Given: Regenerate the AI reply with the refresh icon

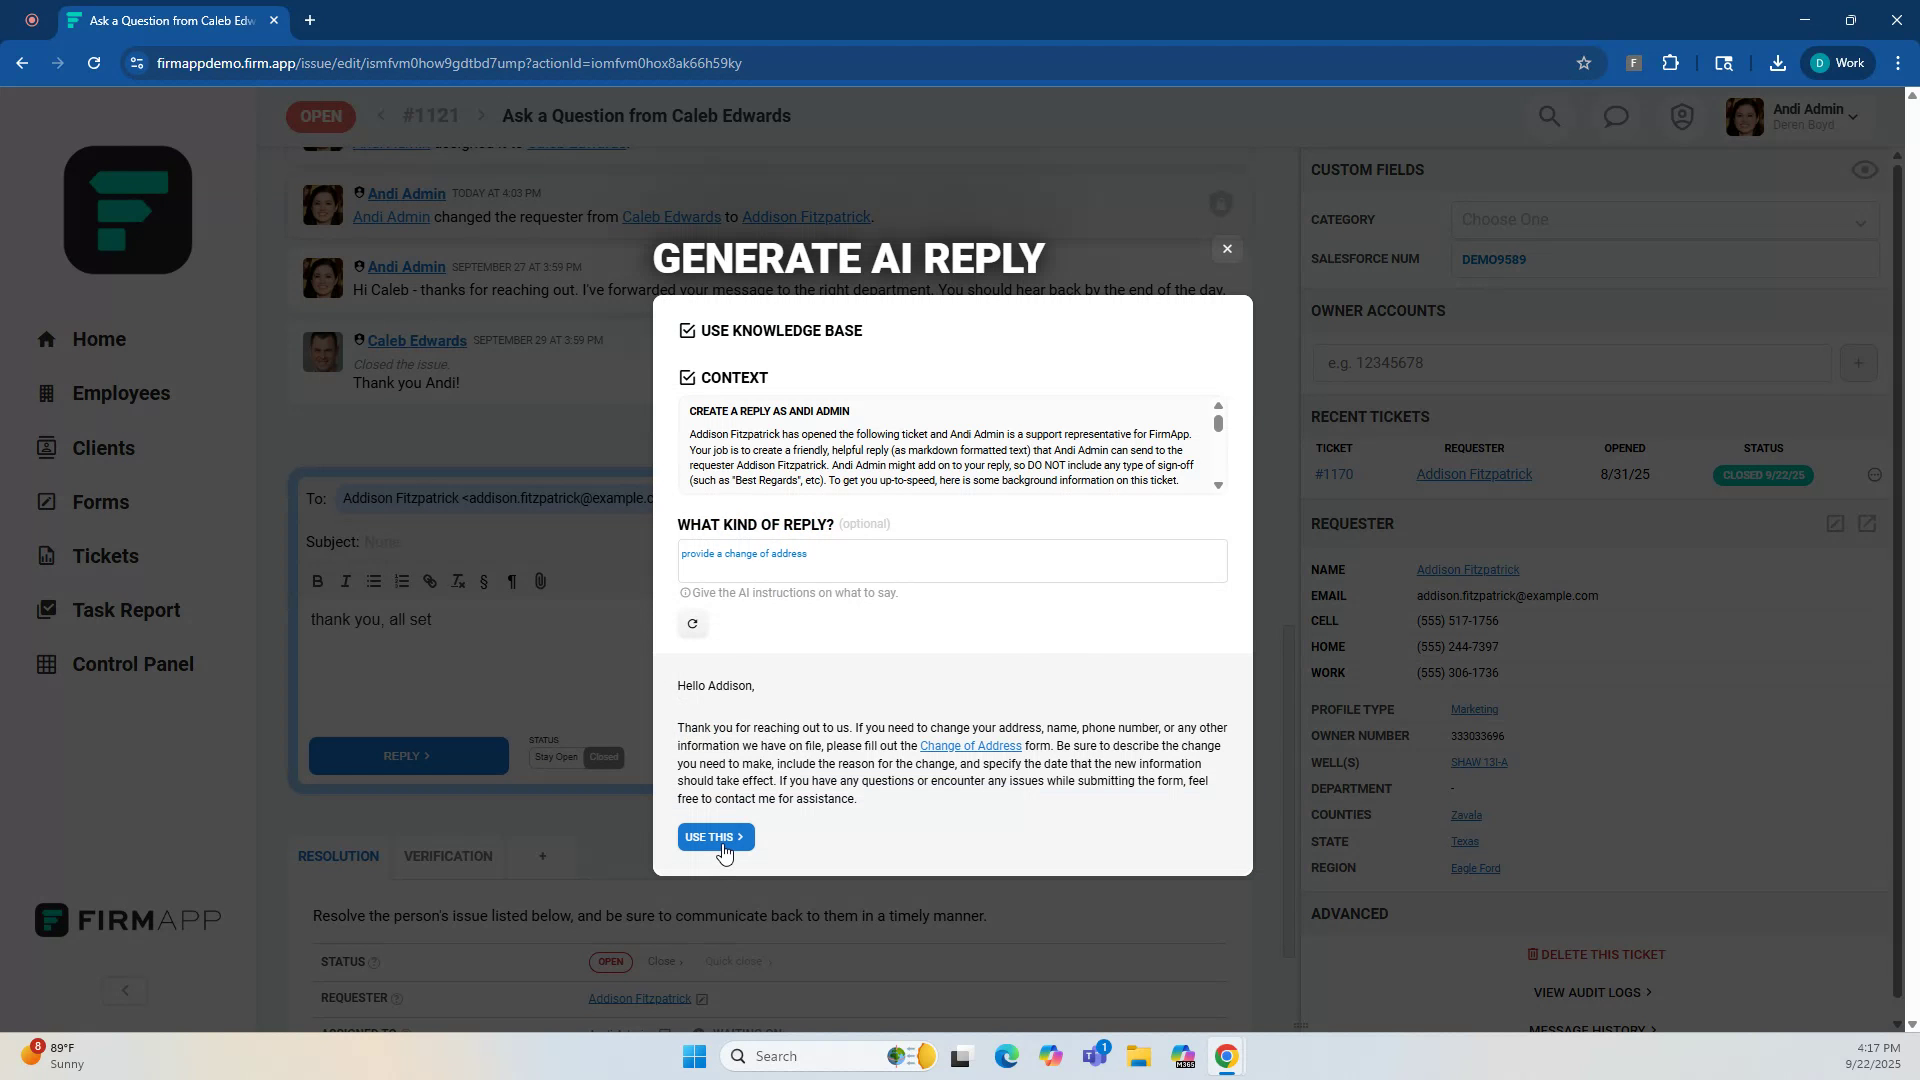Looking at the screenshot, I should (693, 624).
